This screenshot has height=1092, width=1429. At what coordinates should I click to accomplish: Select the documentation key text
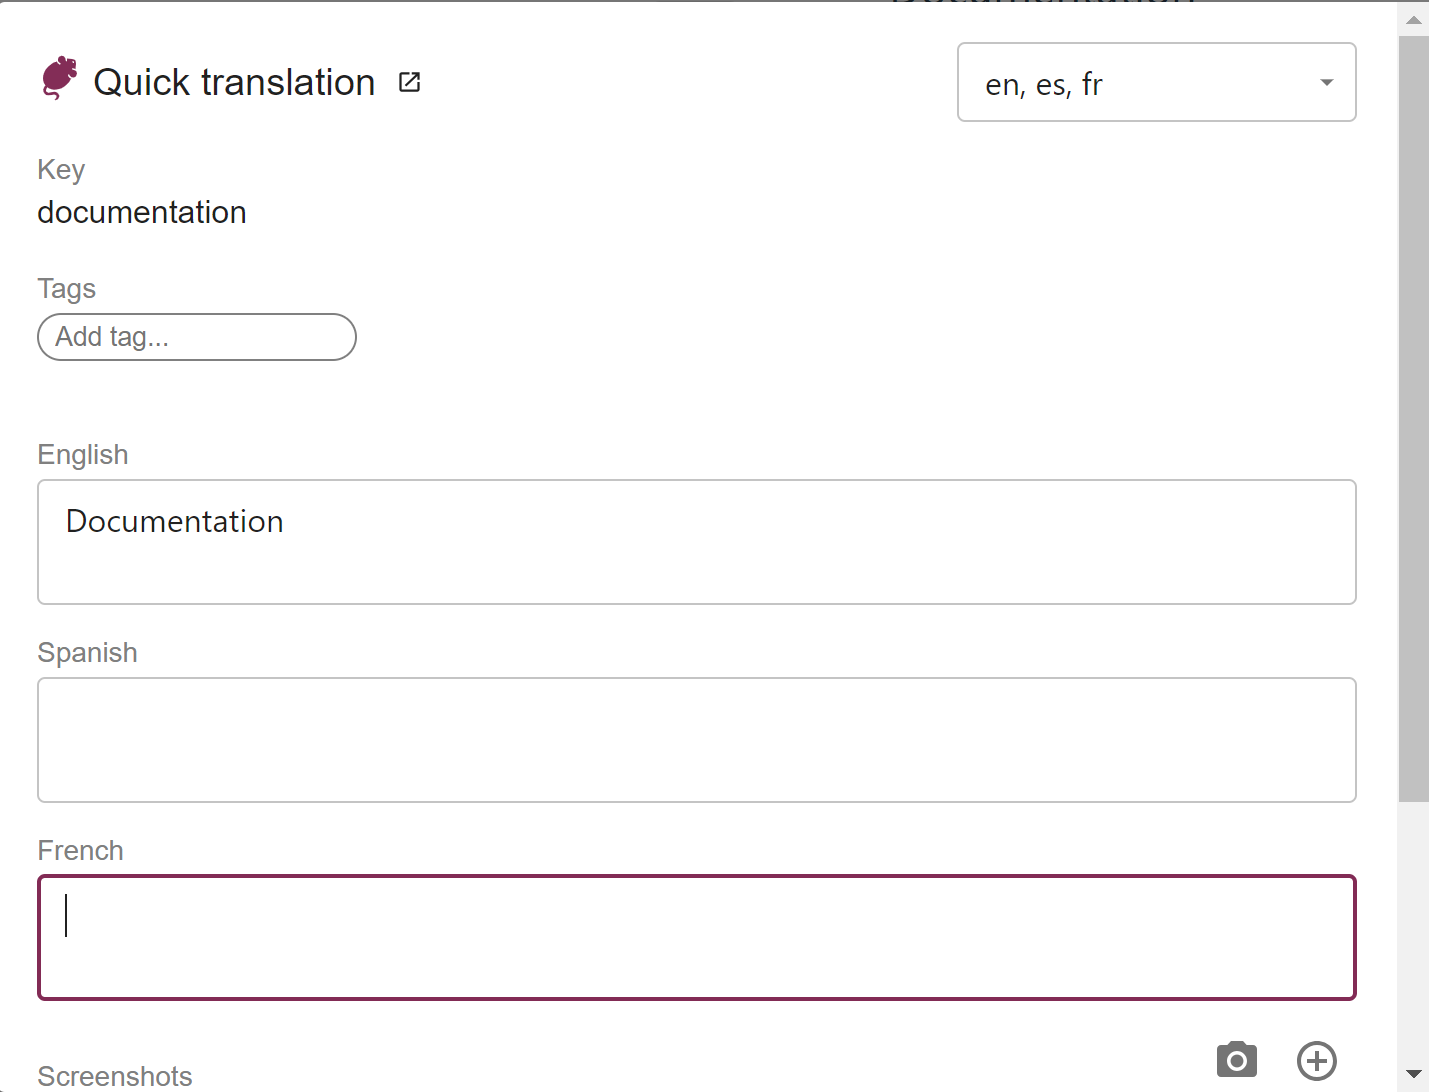pyautogui.click(x=141, y=212)
